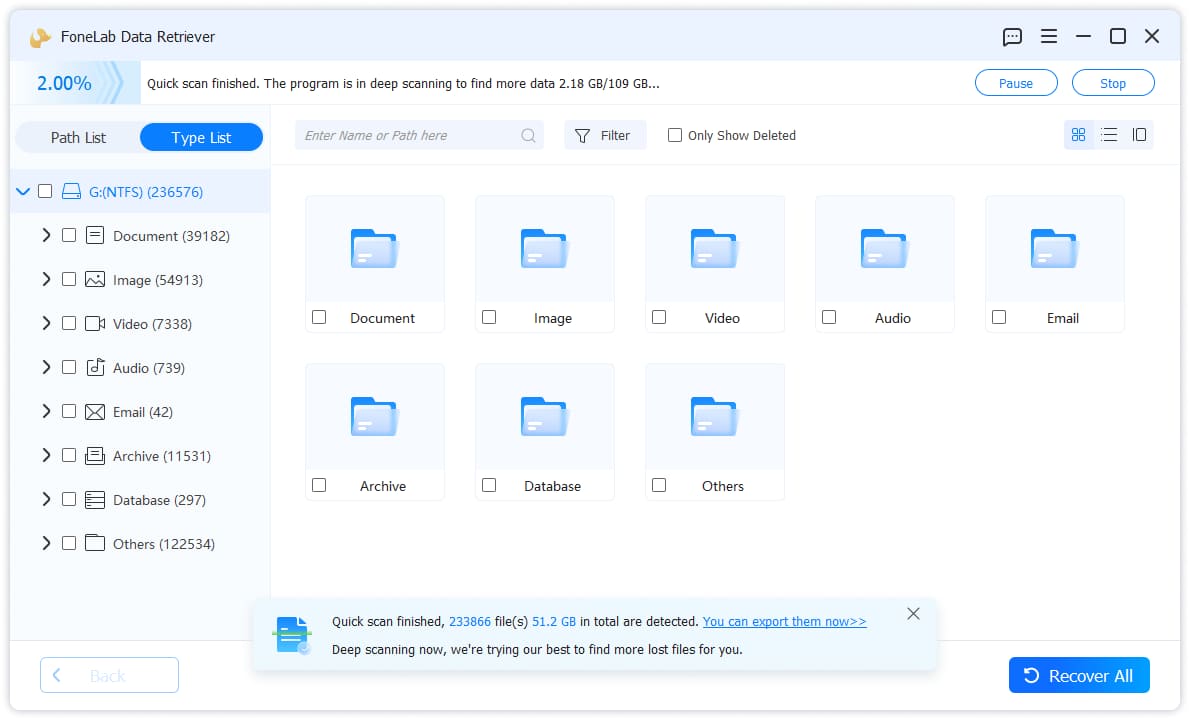Check the Video folder checkbox in grid

tap(659, 317)
